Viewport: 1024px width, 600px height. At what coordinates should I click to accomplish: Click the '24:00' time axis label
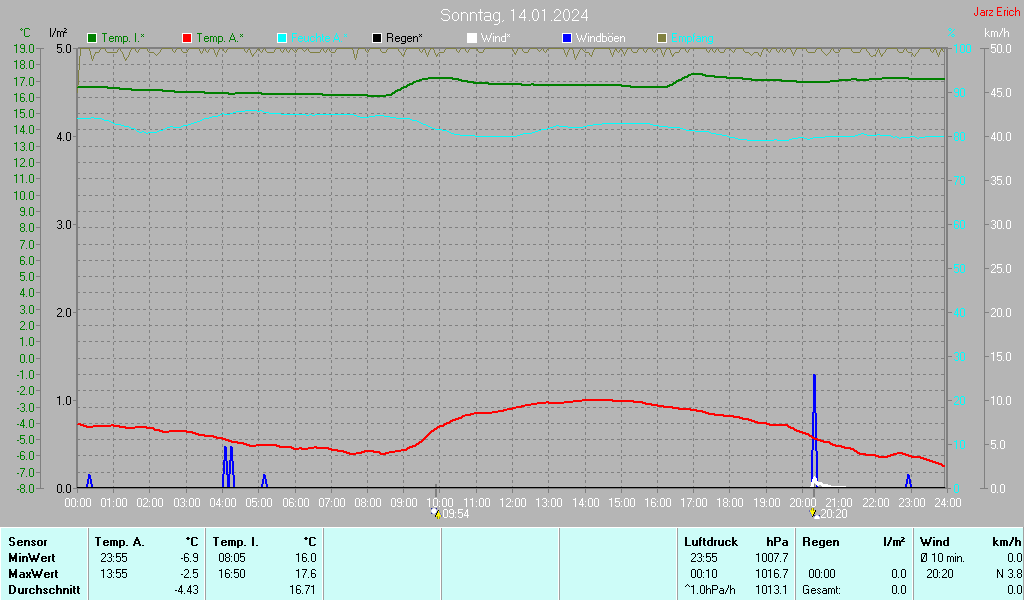(x=948, y=503)
